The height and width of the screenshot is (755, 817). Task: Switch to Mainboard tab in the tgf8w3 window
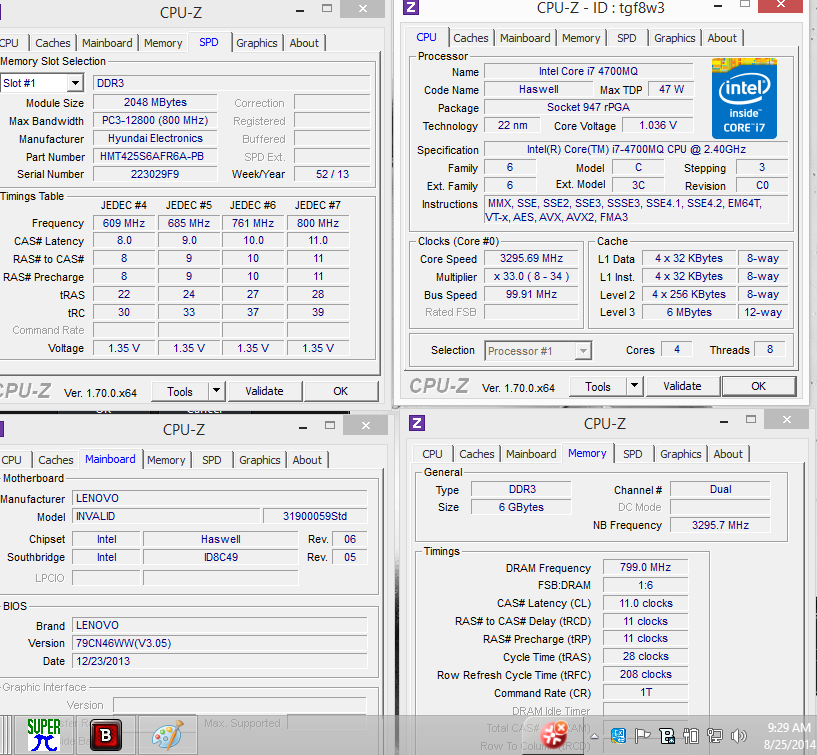[x=525, y=38]
